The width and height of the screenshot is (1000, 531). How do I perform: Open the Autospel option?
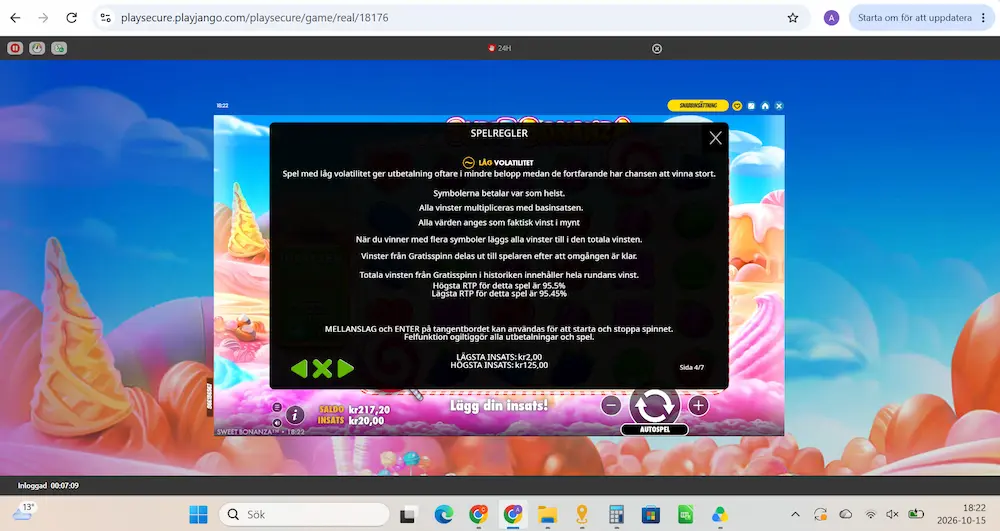point(655,430)
